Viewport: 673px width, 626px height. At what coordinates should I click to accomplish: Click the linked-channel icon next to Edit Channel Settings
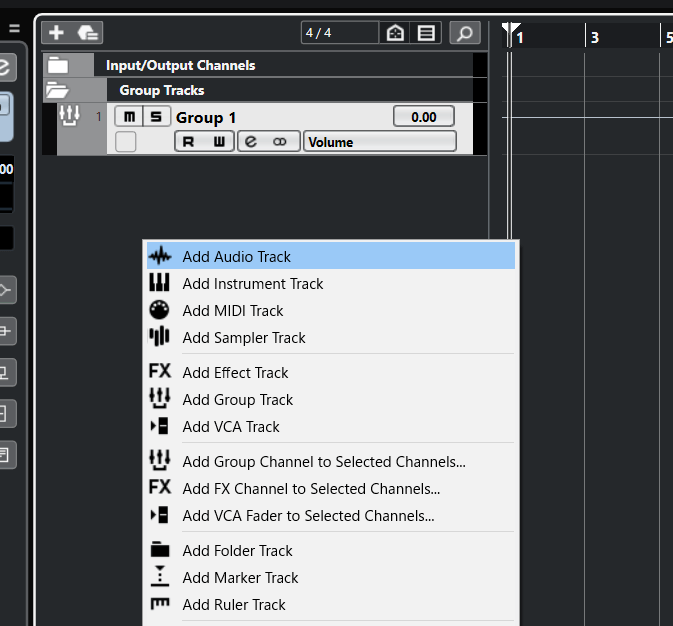[x=280, y=142]
